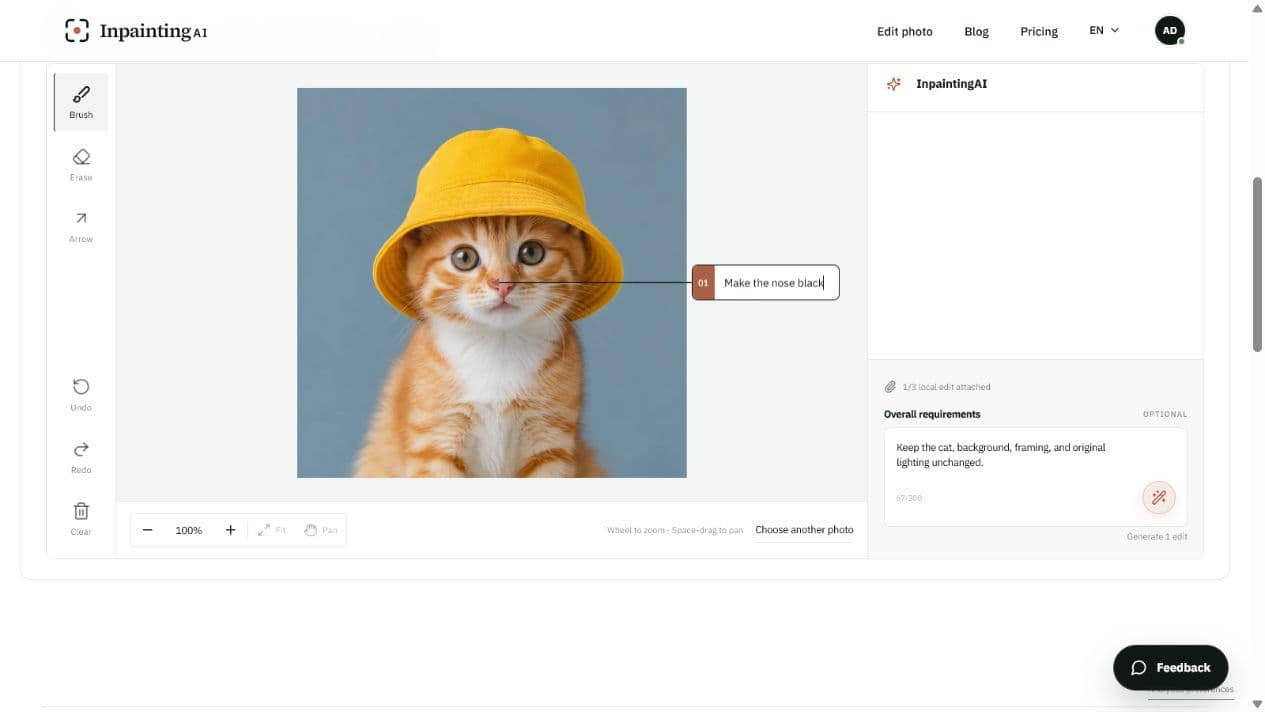Edit the 'Make the nose black' annotation field
The image size is (1265, 712).
tap(777, 283)
